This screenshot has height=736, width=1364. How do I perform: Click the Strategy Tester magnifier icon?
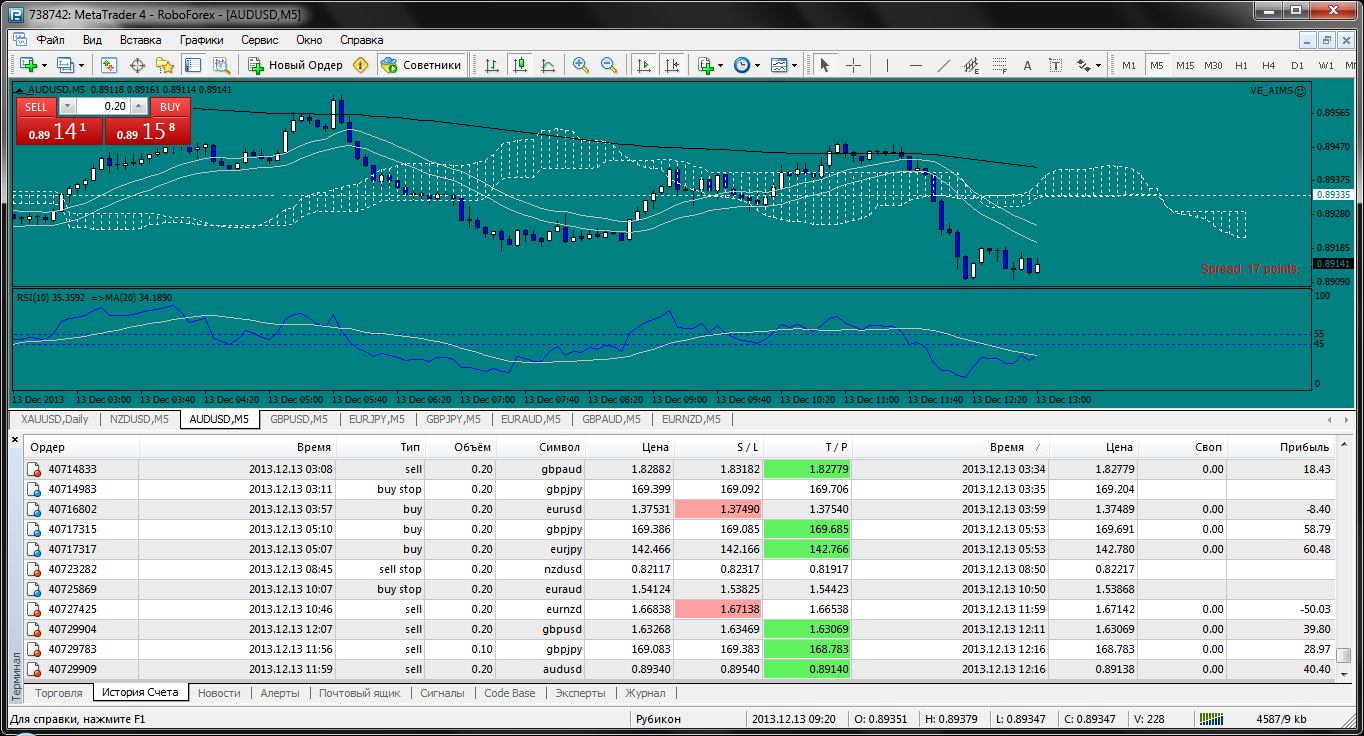pyautogui.click(x=221, y=65)
